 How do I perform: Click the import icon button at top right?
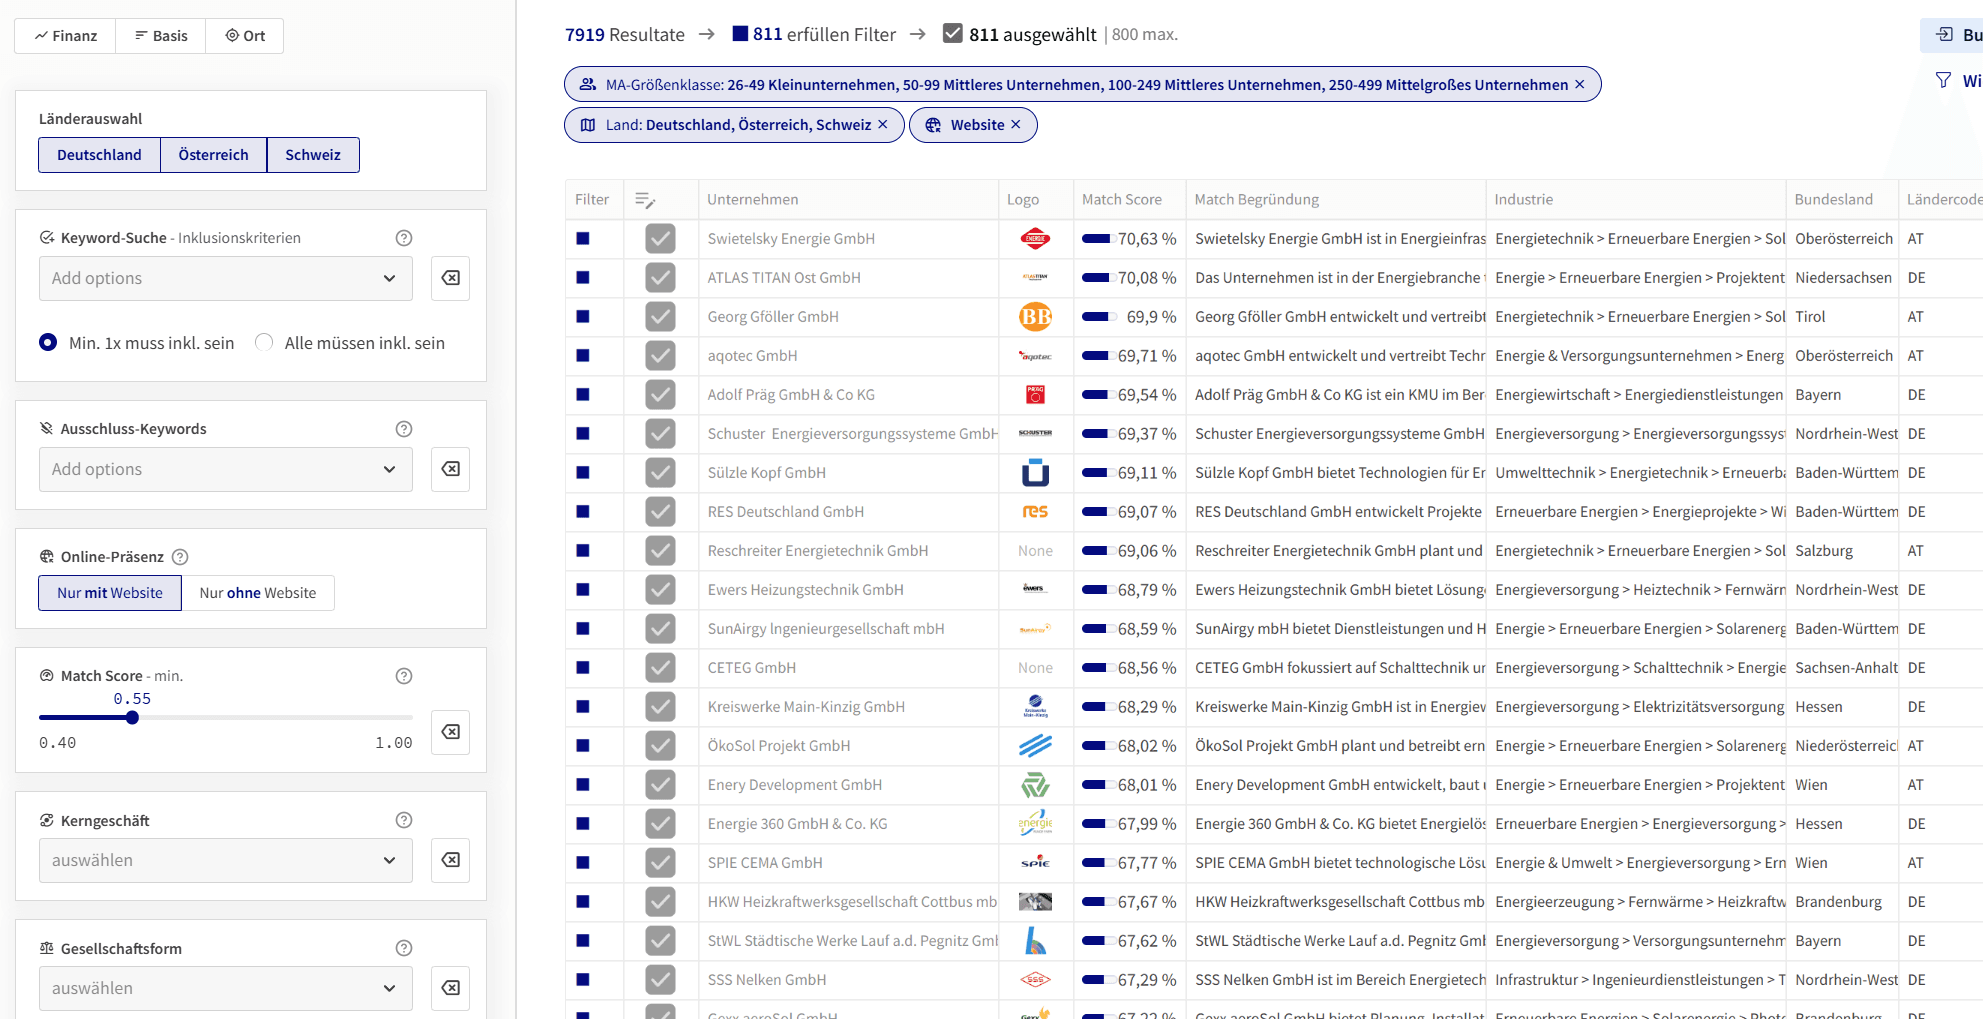[x=1945, y=35]
